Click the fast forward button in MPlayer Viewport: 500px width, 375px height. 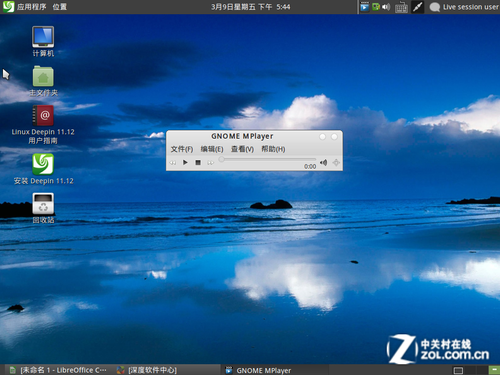pos(210,163)
